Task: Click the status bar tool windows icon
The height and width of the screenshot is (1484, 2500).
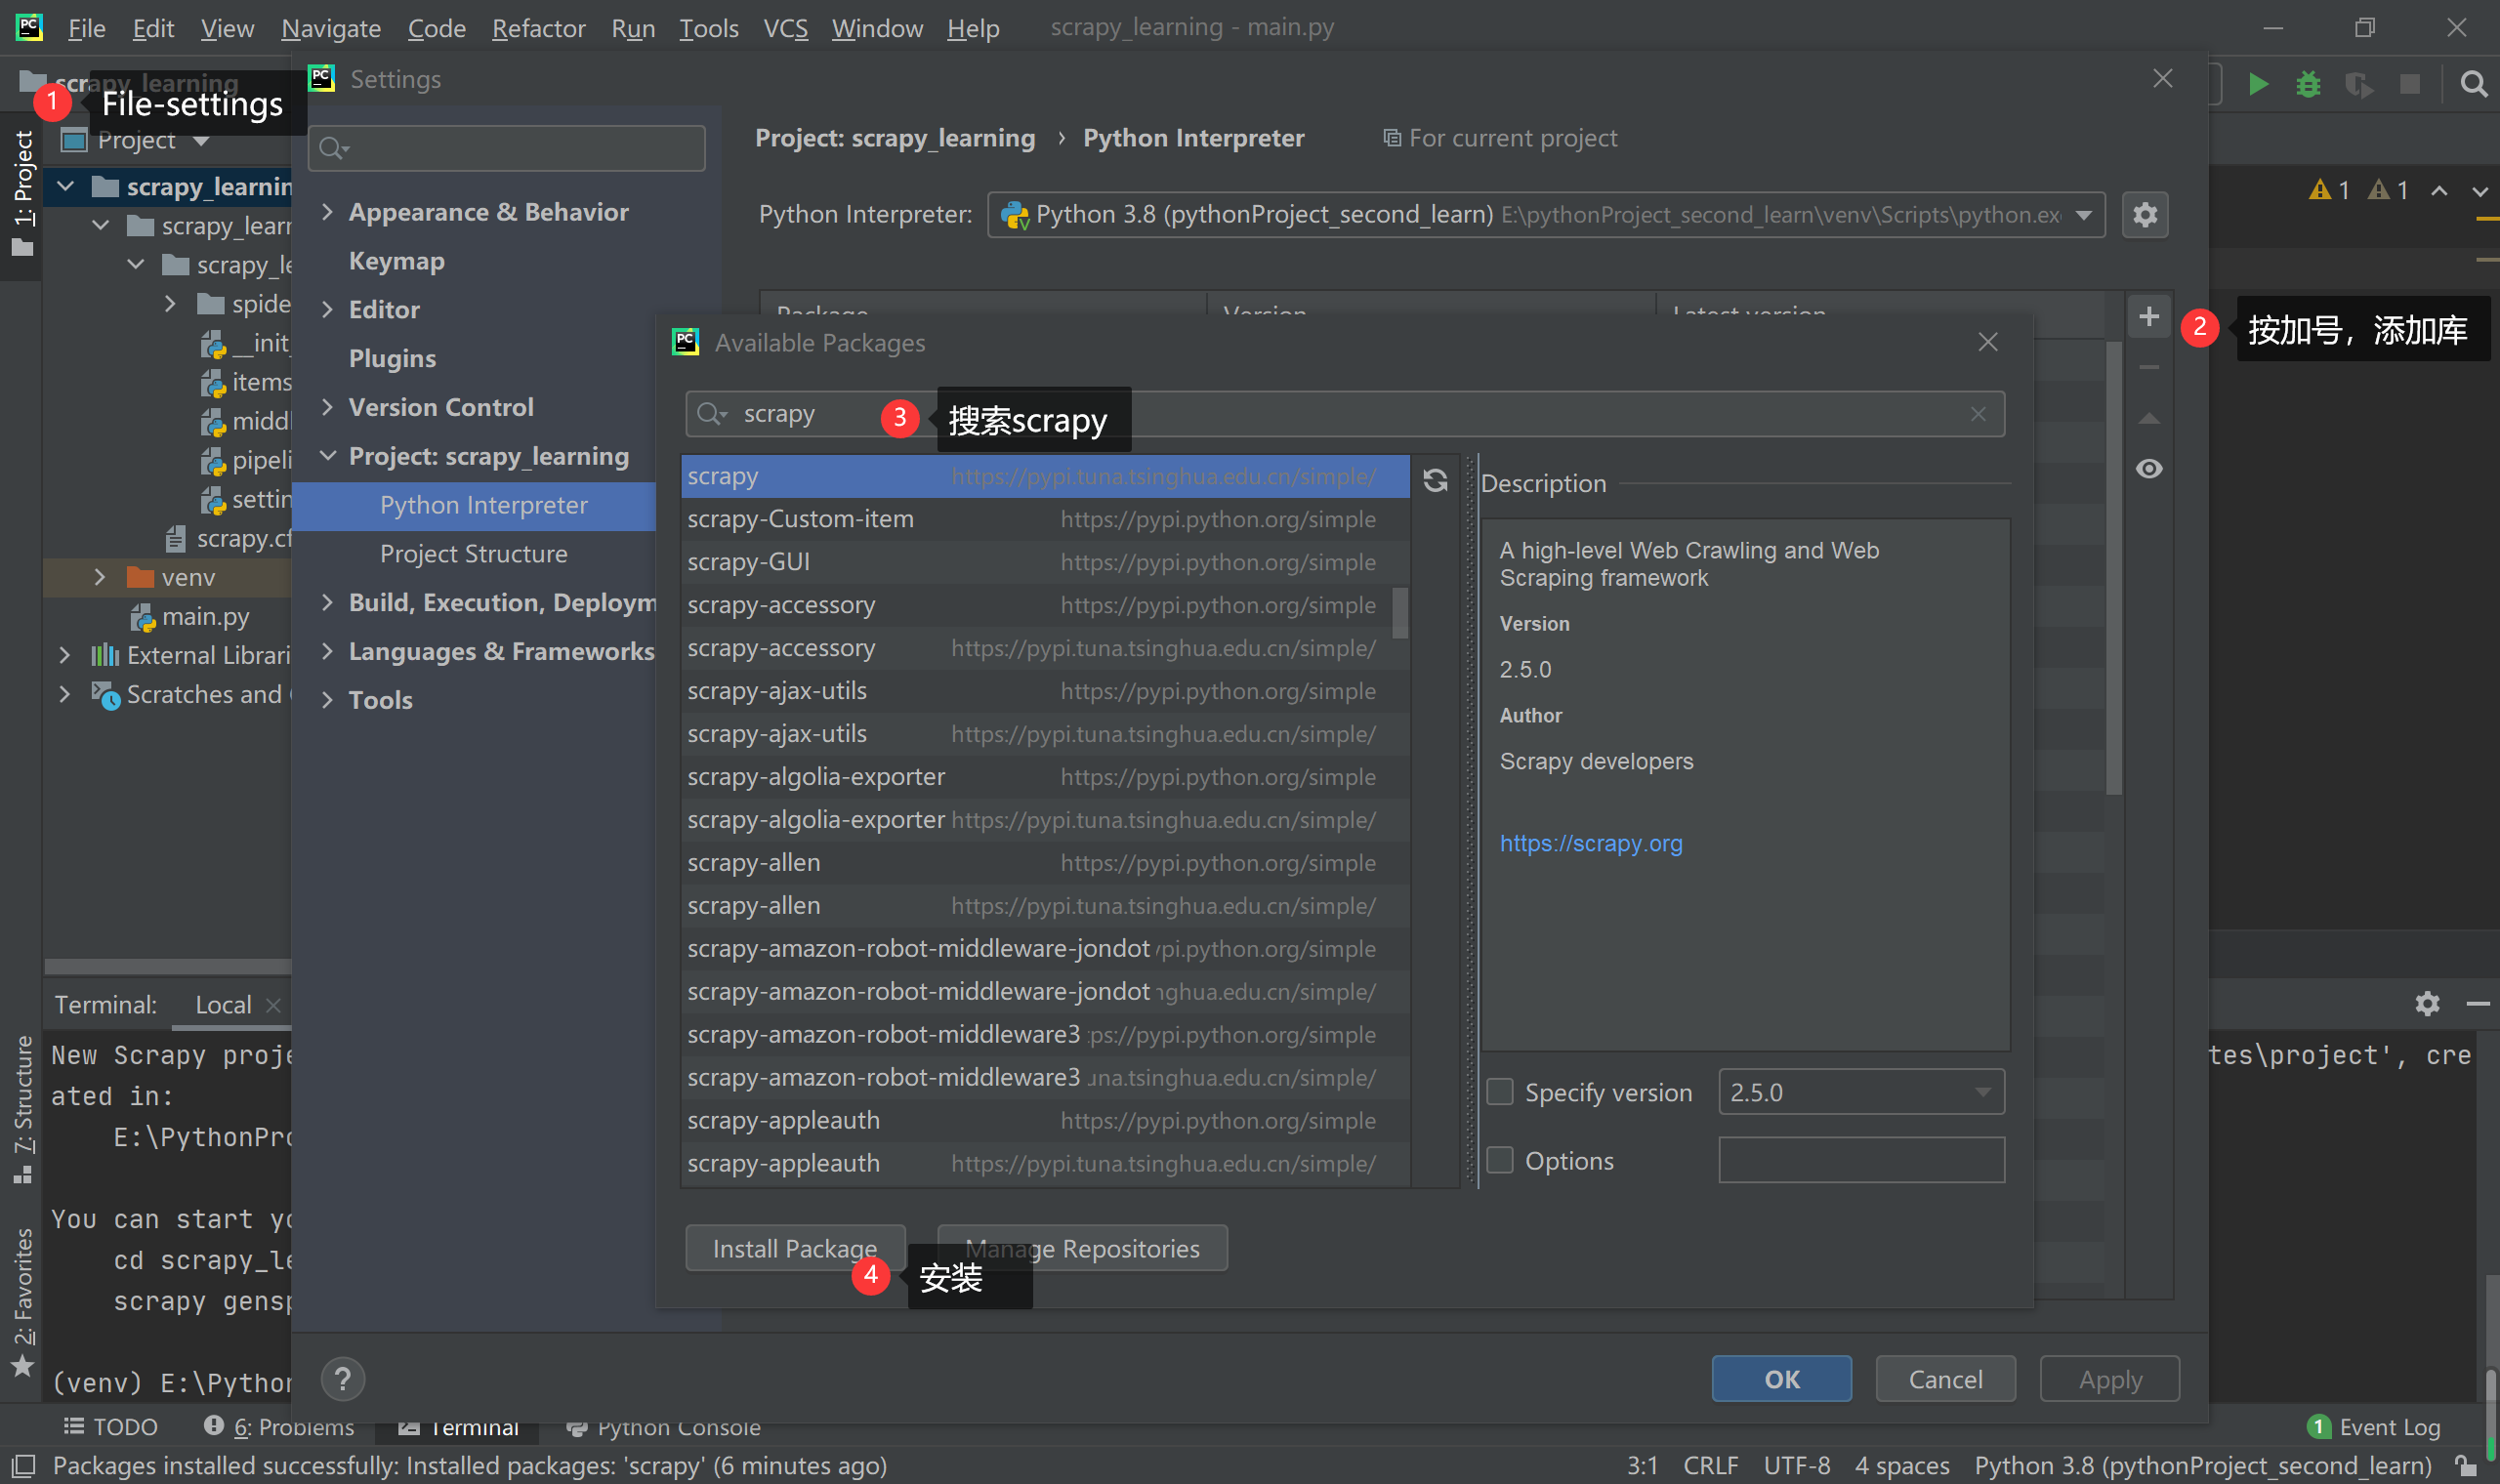Action: tap(23, 1466)
